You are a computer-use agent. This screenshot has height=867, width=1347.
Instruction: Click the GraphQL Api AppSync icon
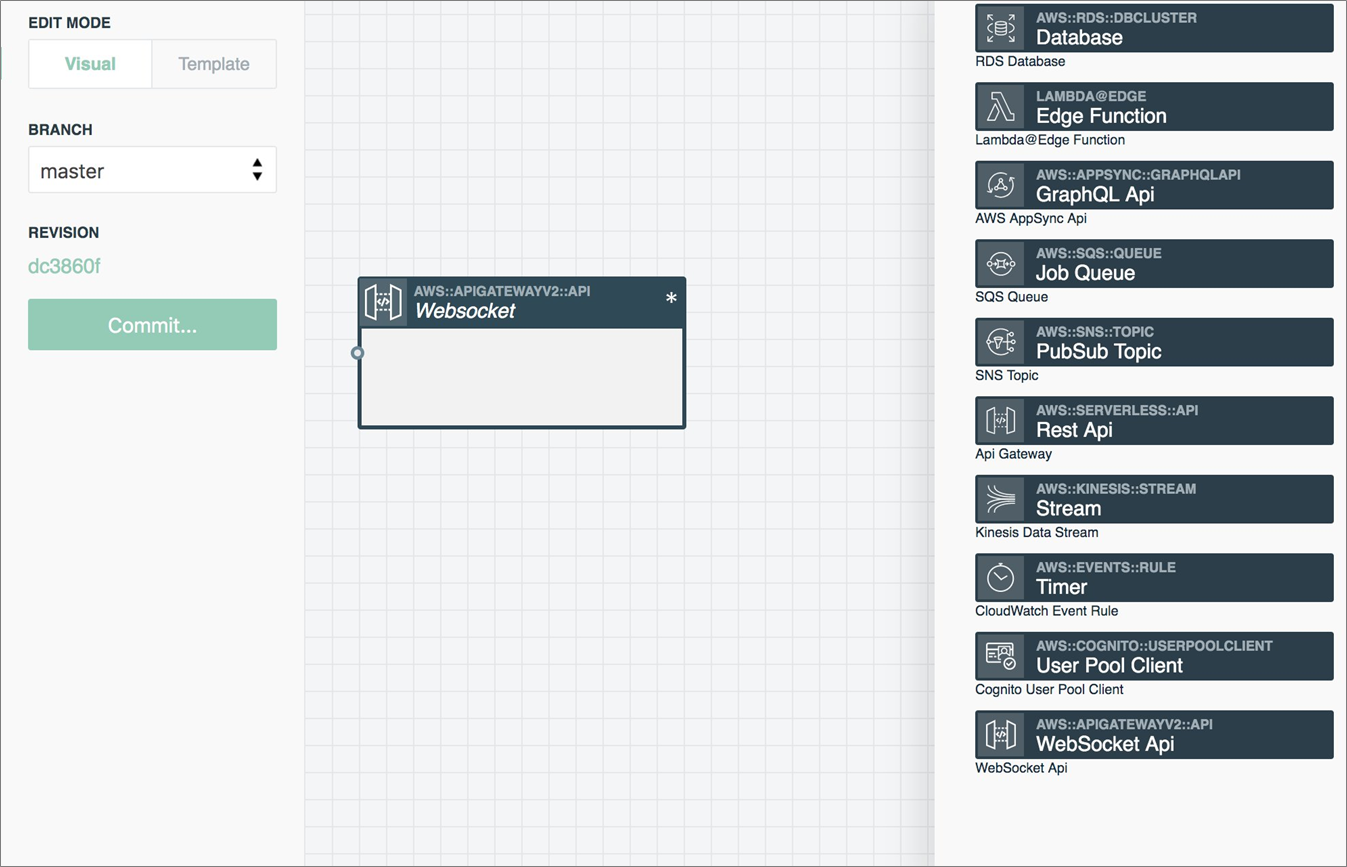pos(1000,185)
